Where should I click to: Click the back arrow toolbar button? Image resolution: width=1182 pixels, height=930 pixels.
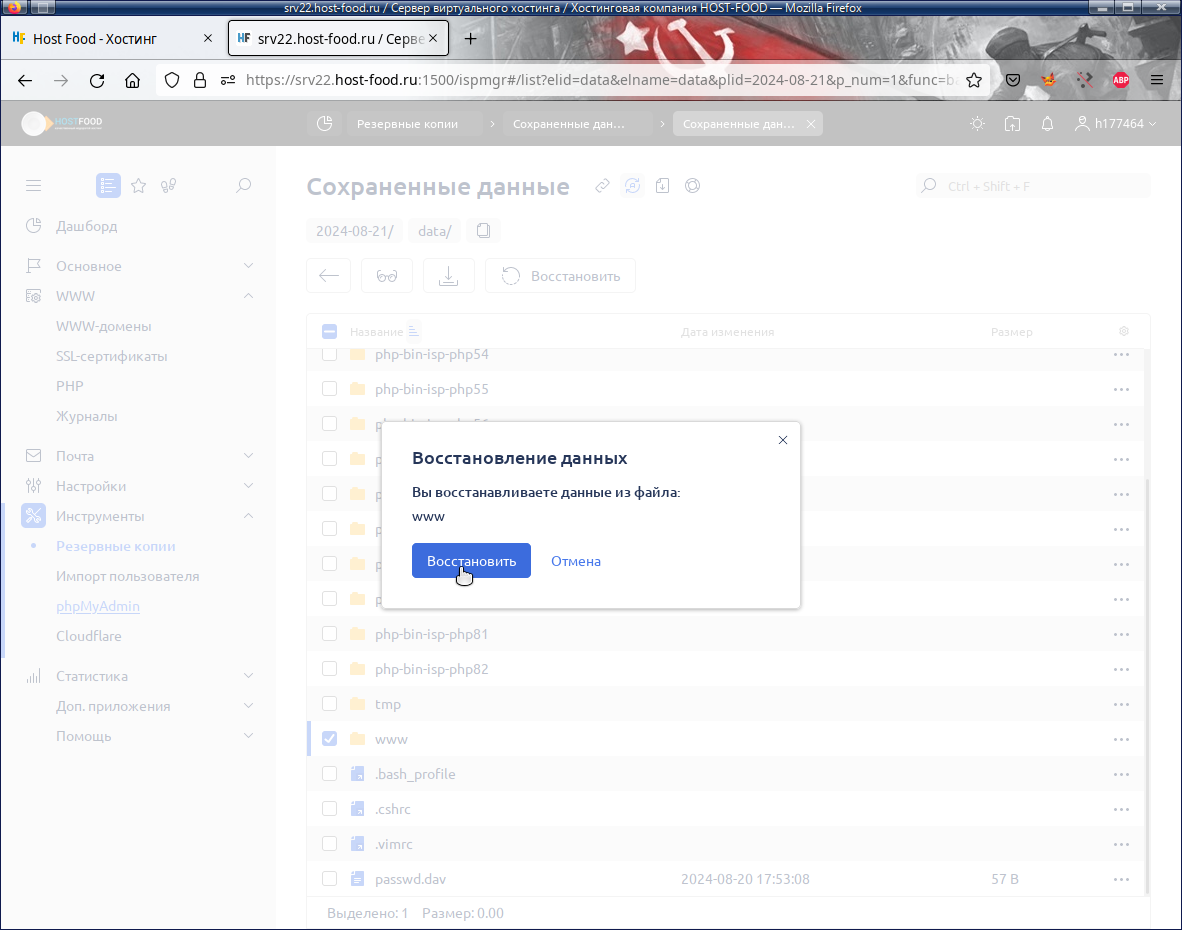coord(328,276)
